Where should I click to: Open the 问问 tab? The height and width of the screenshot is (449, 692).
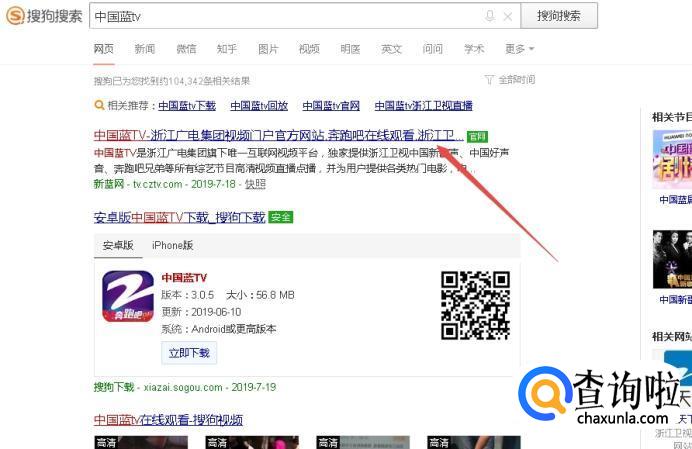[432, 49]
